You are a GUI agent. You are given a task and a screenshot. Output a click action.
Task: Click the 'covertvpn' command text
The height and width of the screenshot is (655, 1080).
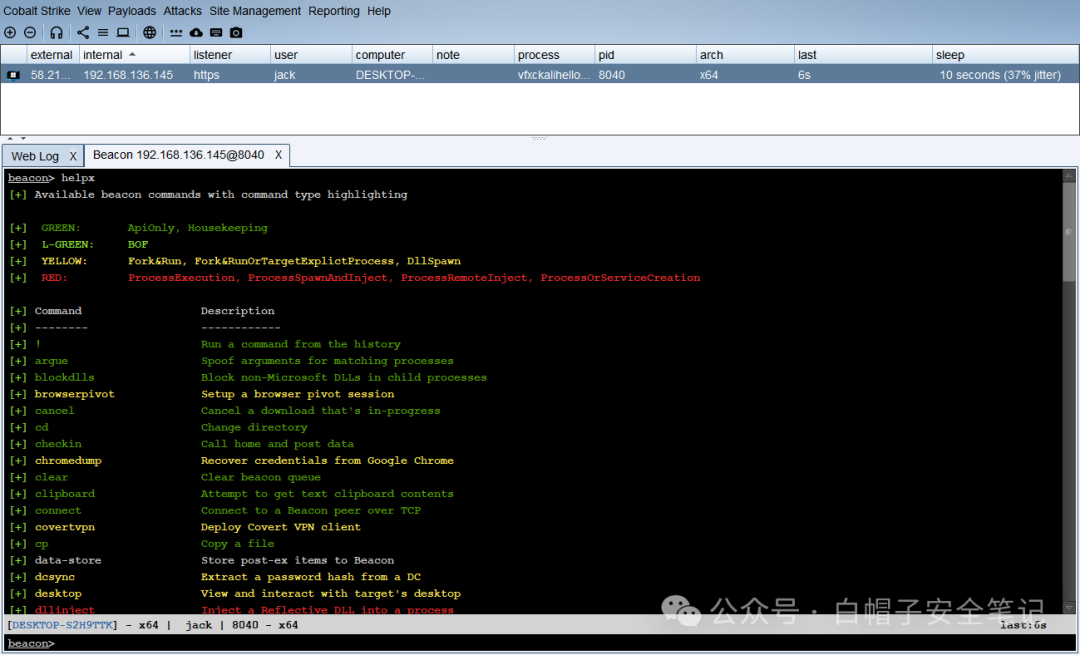65,527
